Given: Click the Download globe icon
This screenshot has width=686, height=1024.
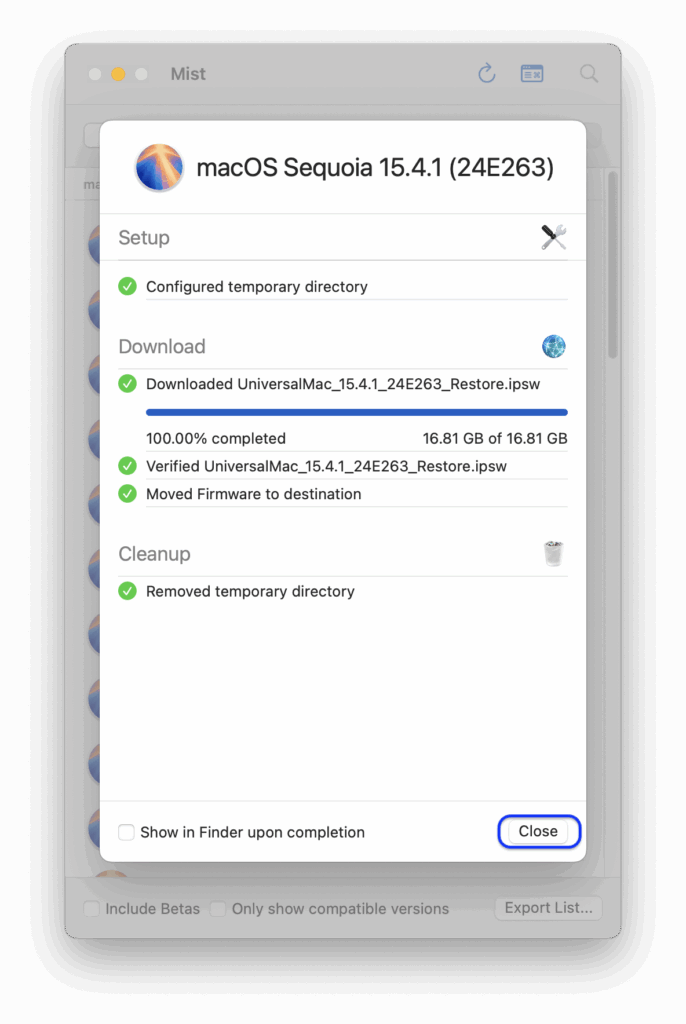Looking at the screenshot, I should (x=553, y=347).
